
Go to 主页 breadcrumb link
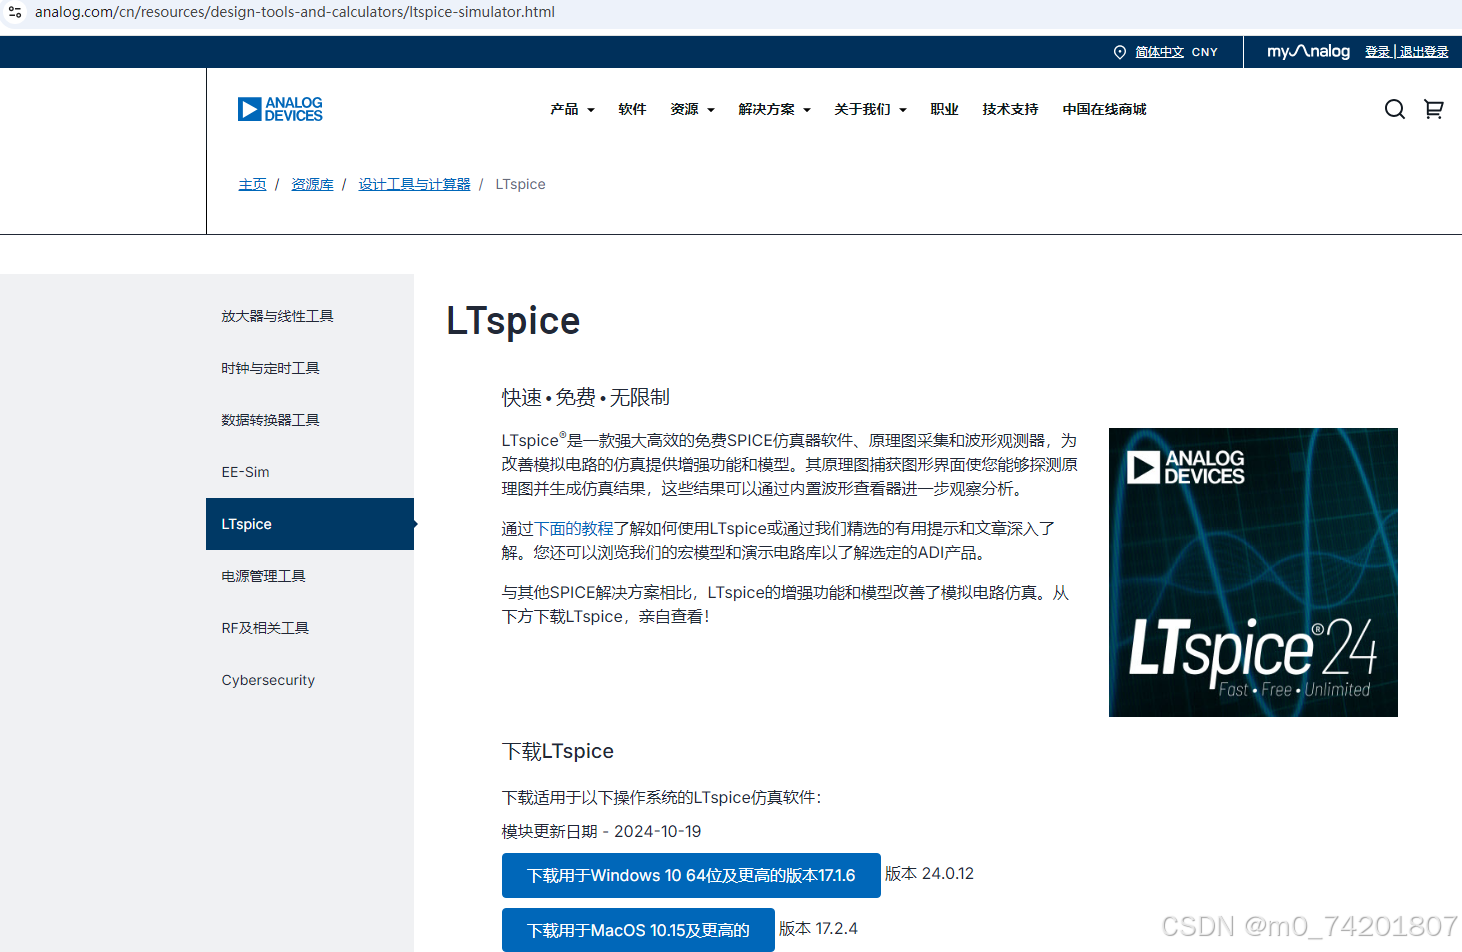pos(252,184)
